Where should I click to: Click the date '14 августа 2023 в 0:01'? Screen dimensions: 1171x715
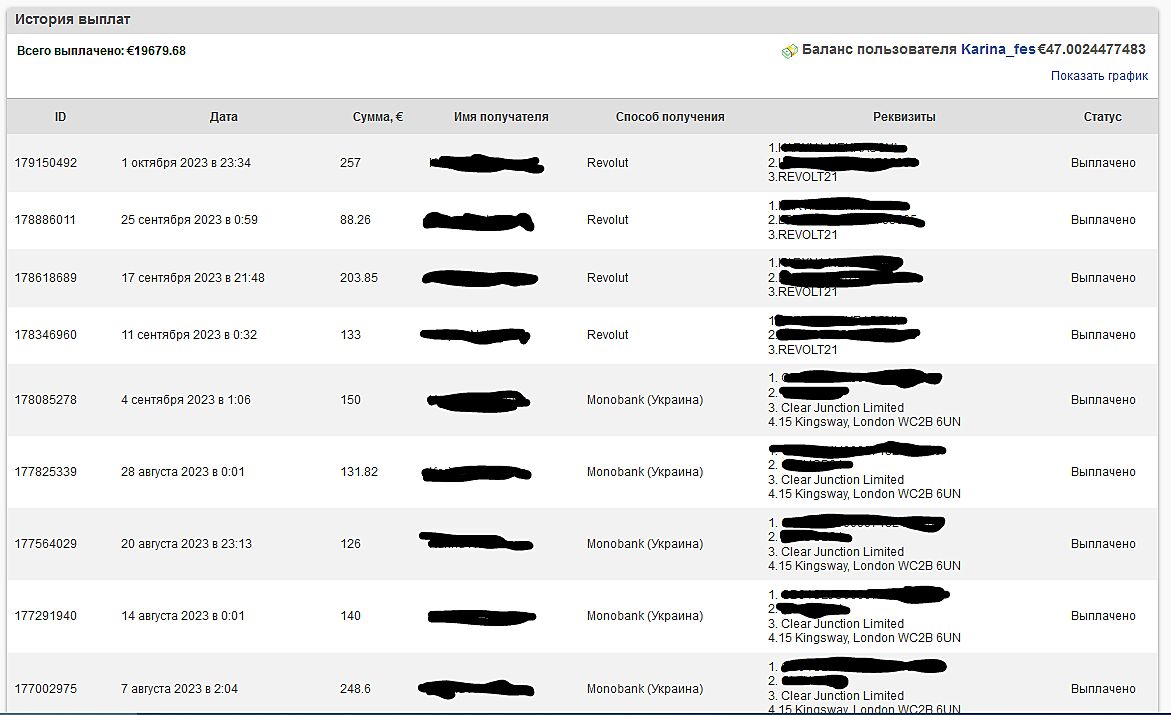click(x=183, y=616)
